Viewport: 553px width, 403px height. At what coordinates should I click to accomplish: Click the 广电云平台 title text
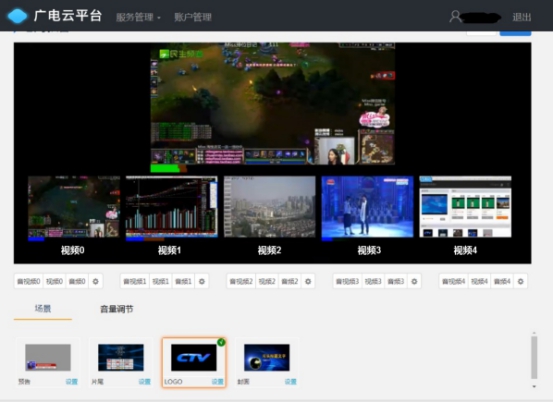coord(68,16)
